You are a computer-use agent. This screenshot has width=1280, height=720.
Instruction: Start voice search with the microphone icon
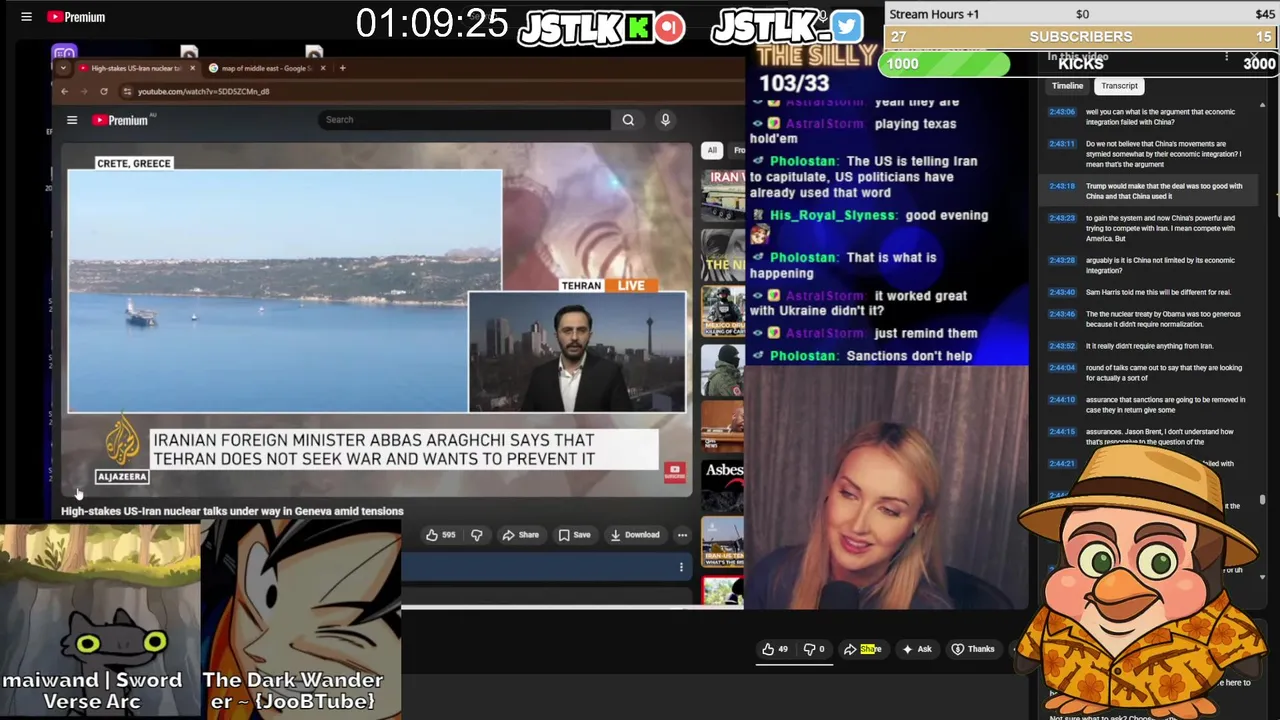(x=665, y=120)
